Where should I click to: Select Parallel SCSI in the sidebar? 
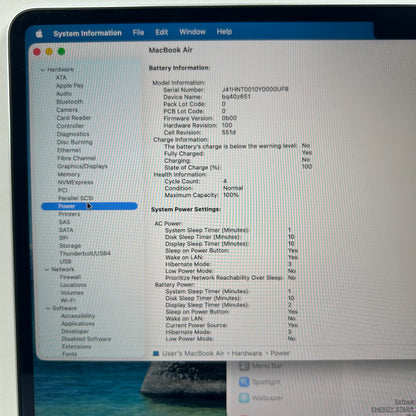point(76,198)
